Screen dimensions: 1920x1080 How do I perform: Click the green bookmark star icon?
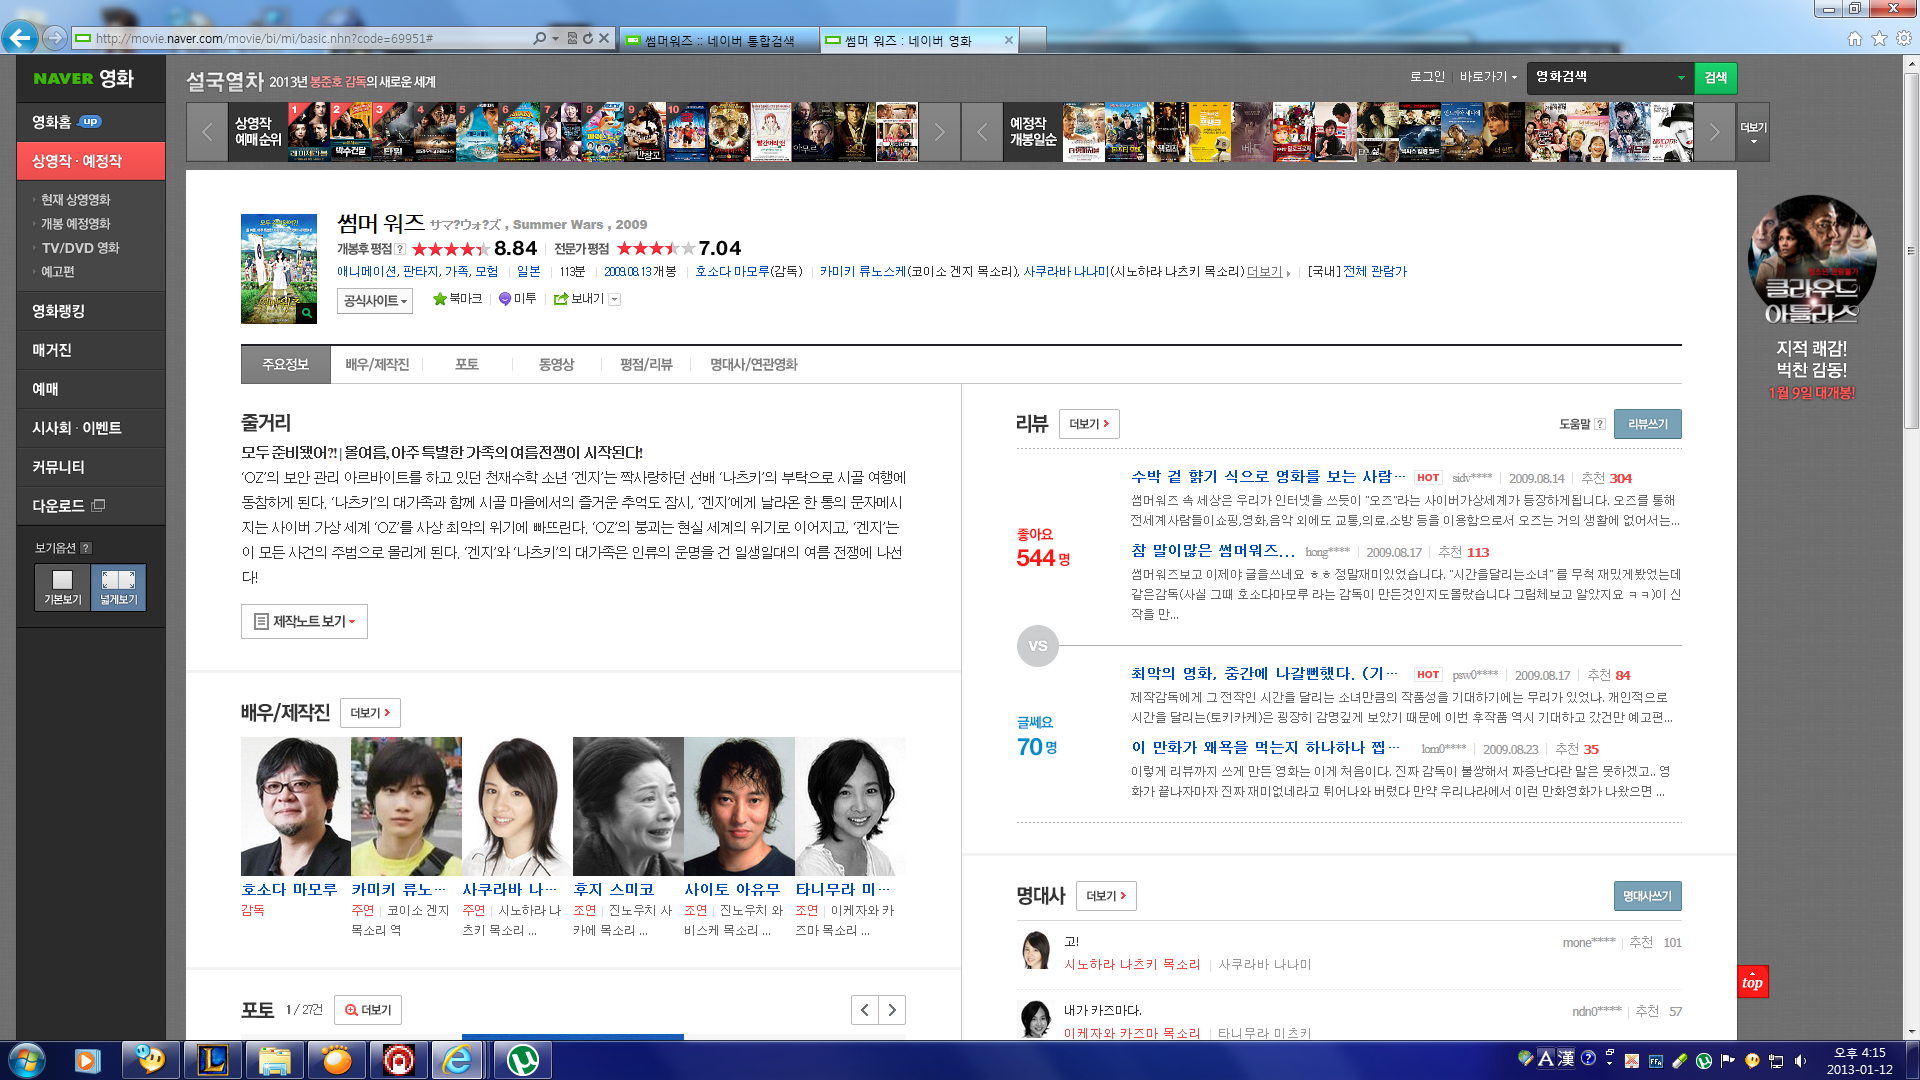439,299
